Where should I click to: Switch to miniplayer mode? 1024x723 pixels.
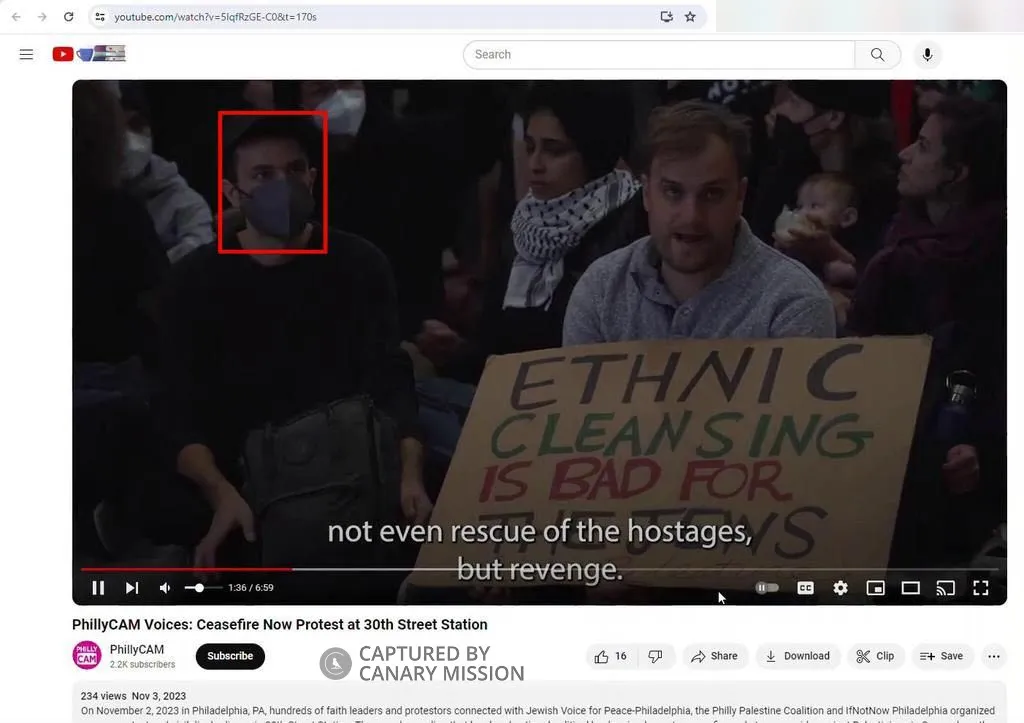pos(875,588)
